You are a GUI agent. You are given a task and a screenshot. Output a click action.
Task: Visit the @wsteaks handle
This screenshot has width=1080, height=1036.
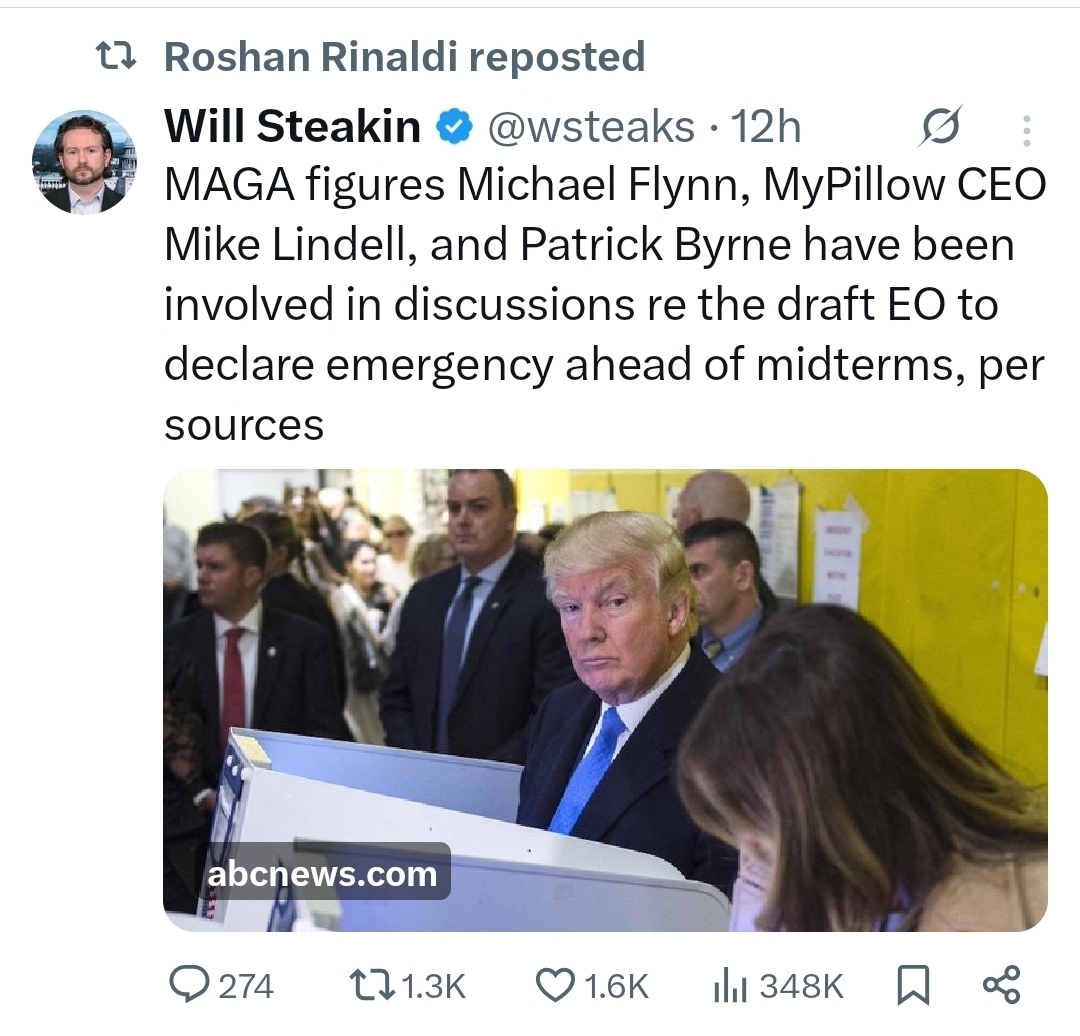click(590, 127)
